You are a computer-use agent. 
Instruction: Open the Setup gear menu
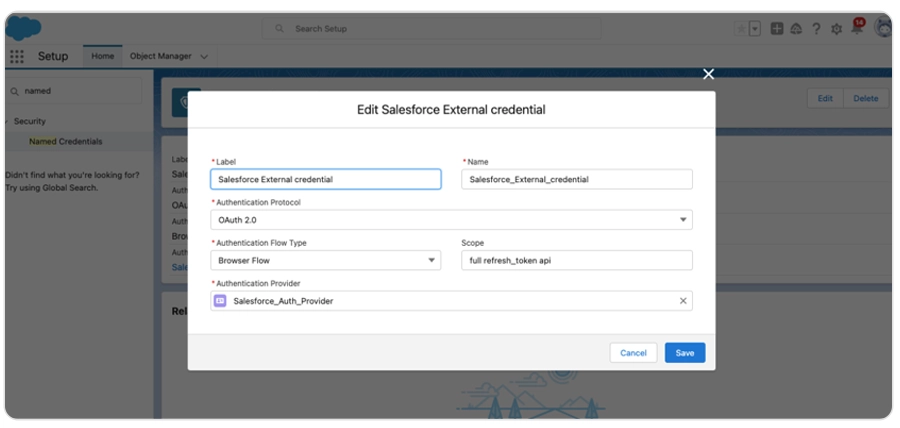point(836,29)
